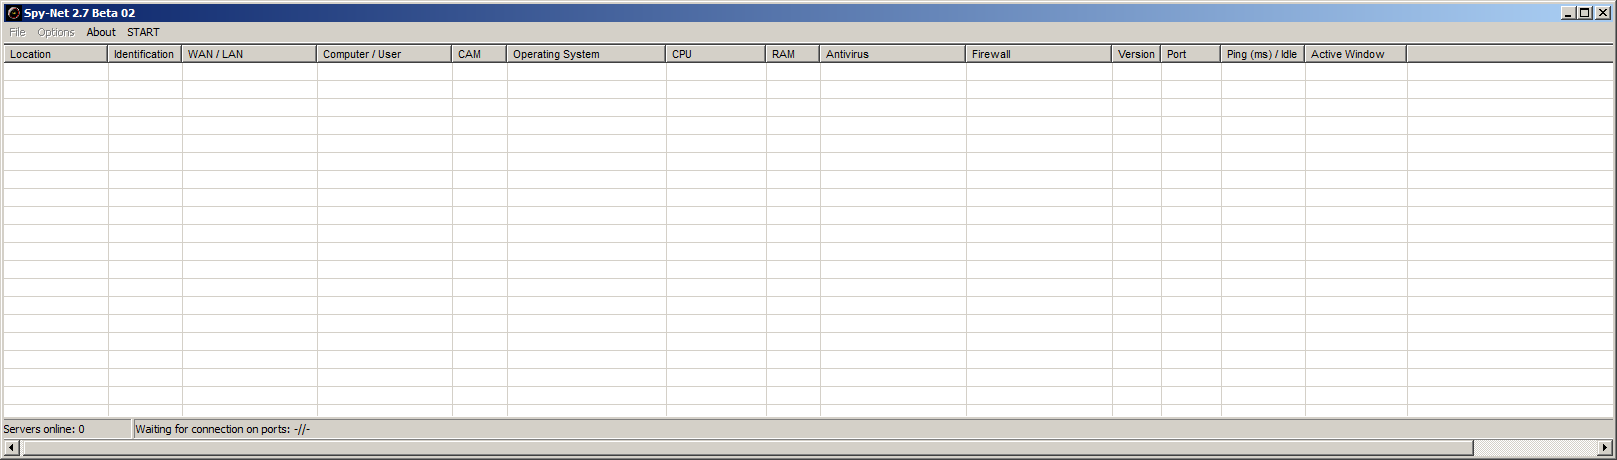Image resolution: width=1617 pixels, height=460 pixels.
Task: Click the Computer / User column header
Action: pos(384,54)
